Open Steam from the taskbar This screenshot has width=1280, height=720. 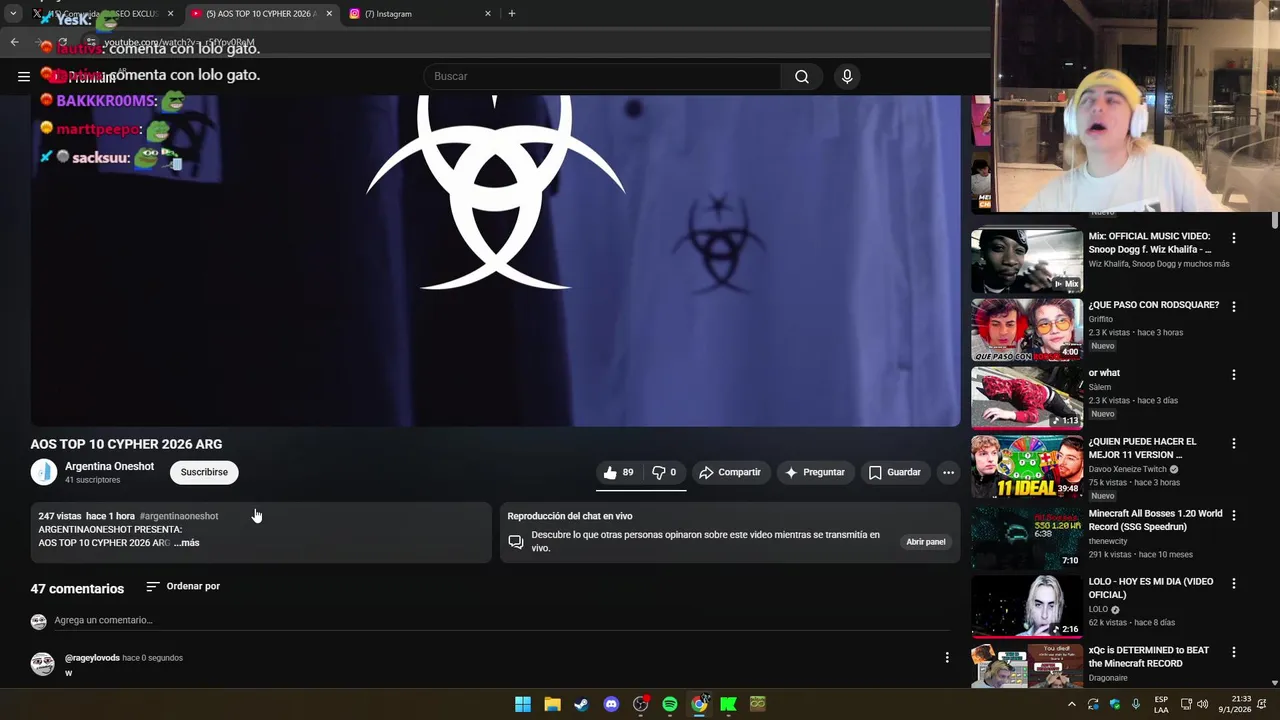coord(581,704)
